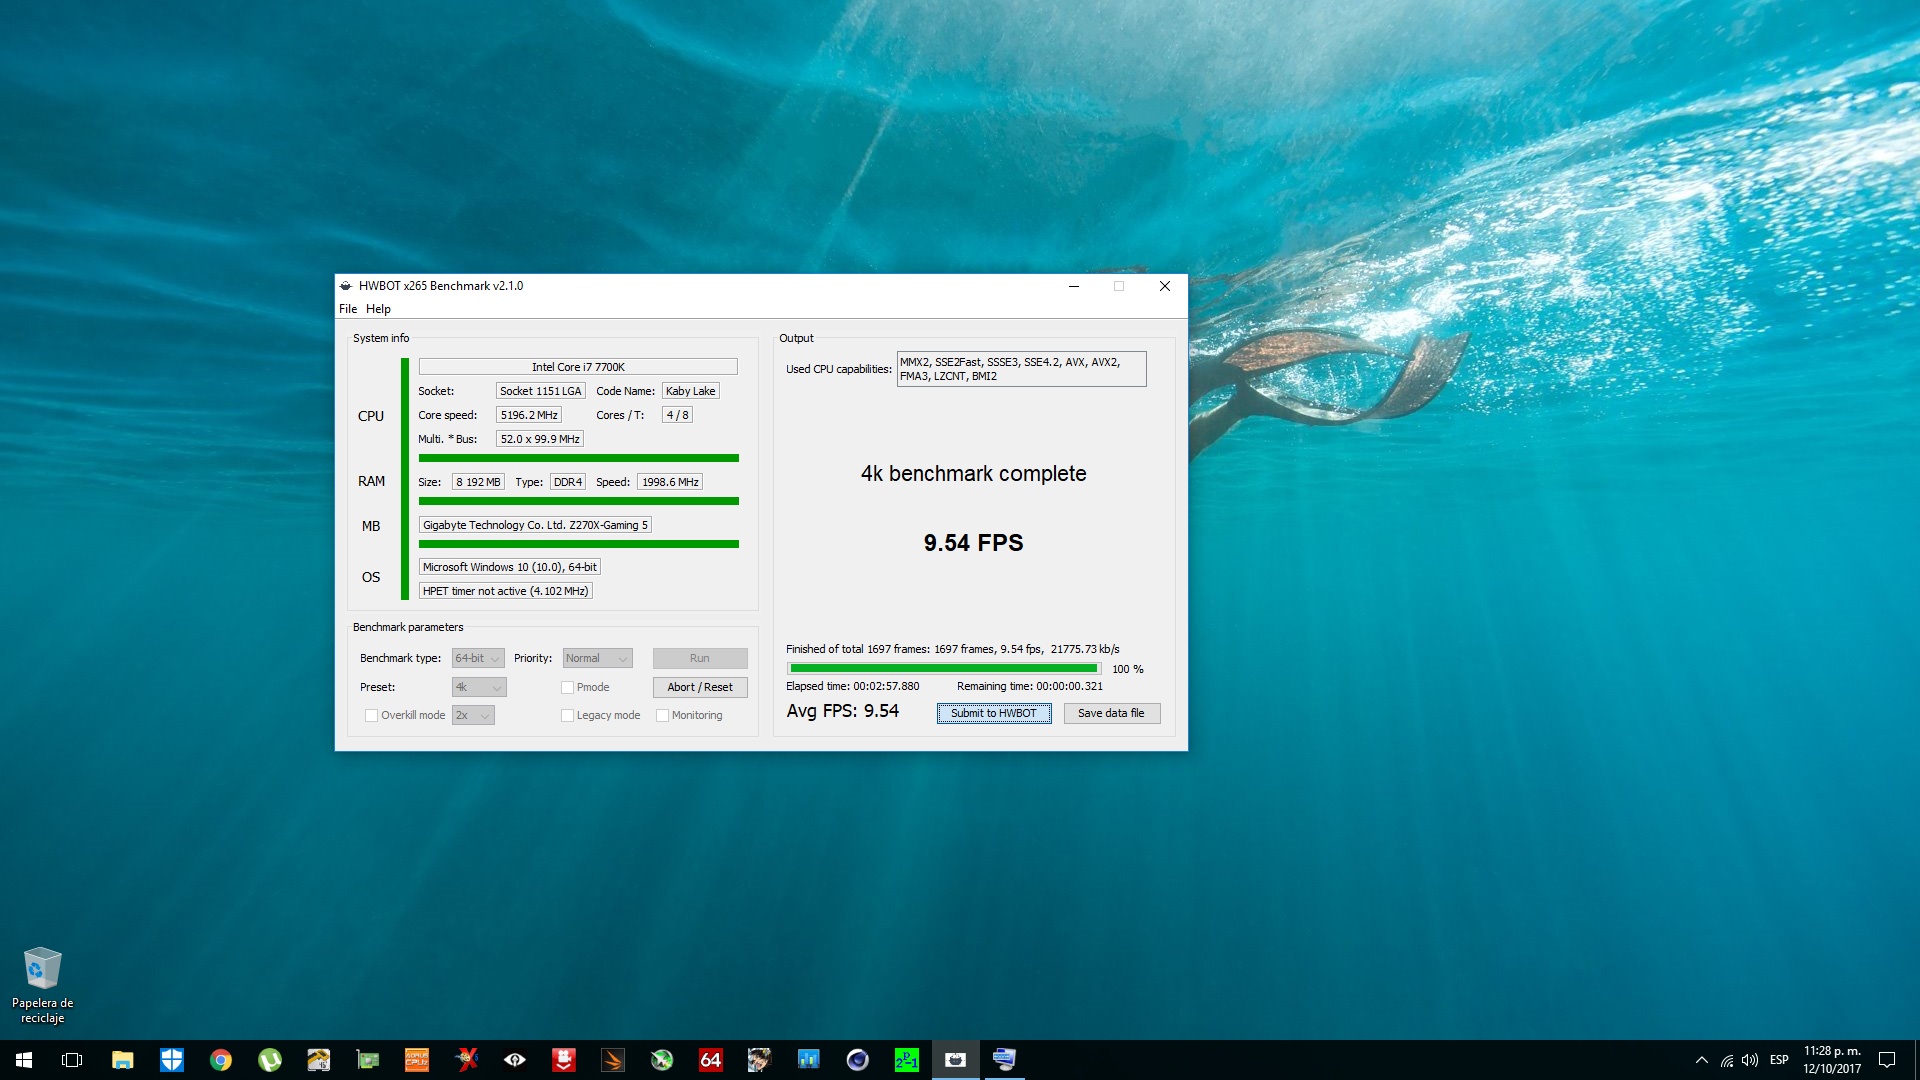
Task: Click the HPET timer not active field
Action: [x=505, y=591]
